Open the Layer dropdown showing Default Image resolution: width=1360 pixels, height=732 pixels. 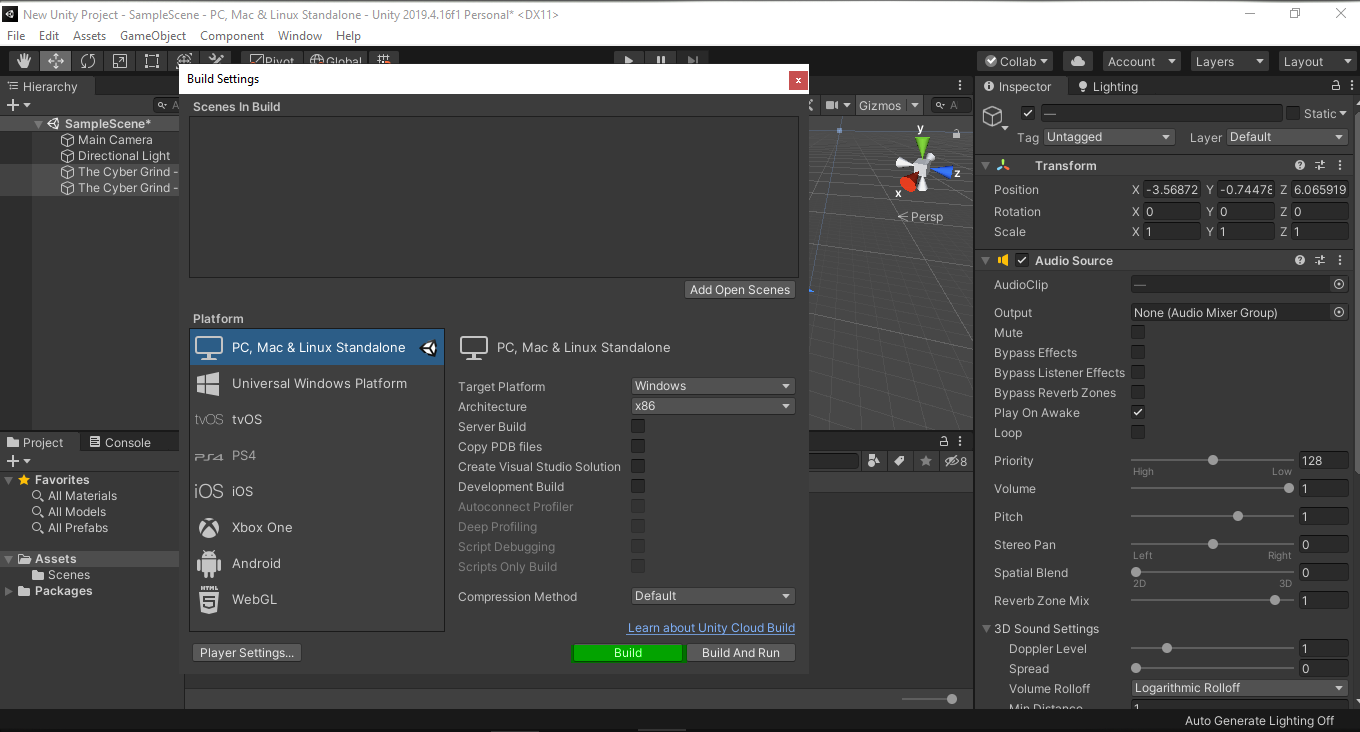click(1287, 137)
